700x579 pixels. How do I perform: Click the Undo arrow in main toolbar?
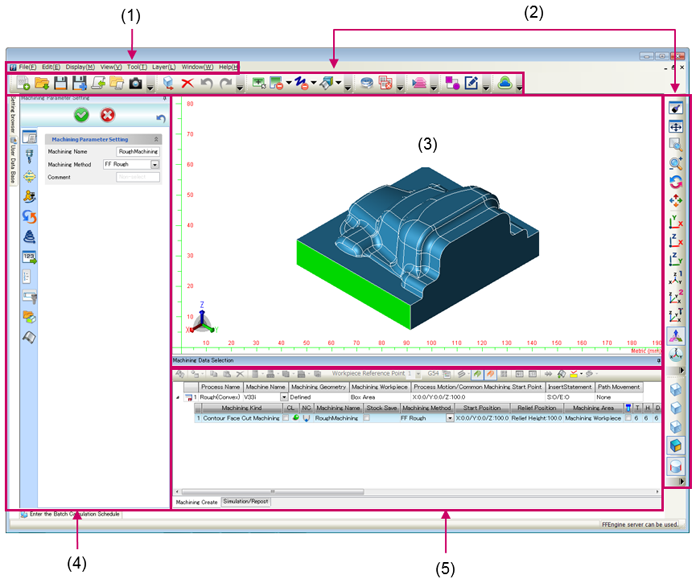206,83
